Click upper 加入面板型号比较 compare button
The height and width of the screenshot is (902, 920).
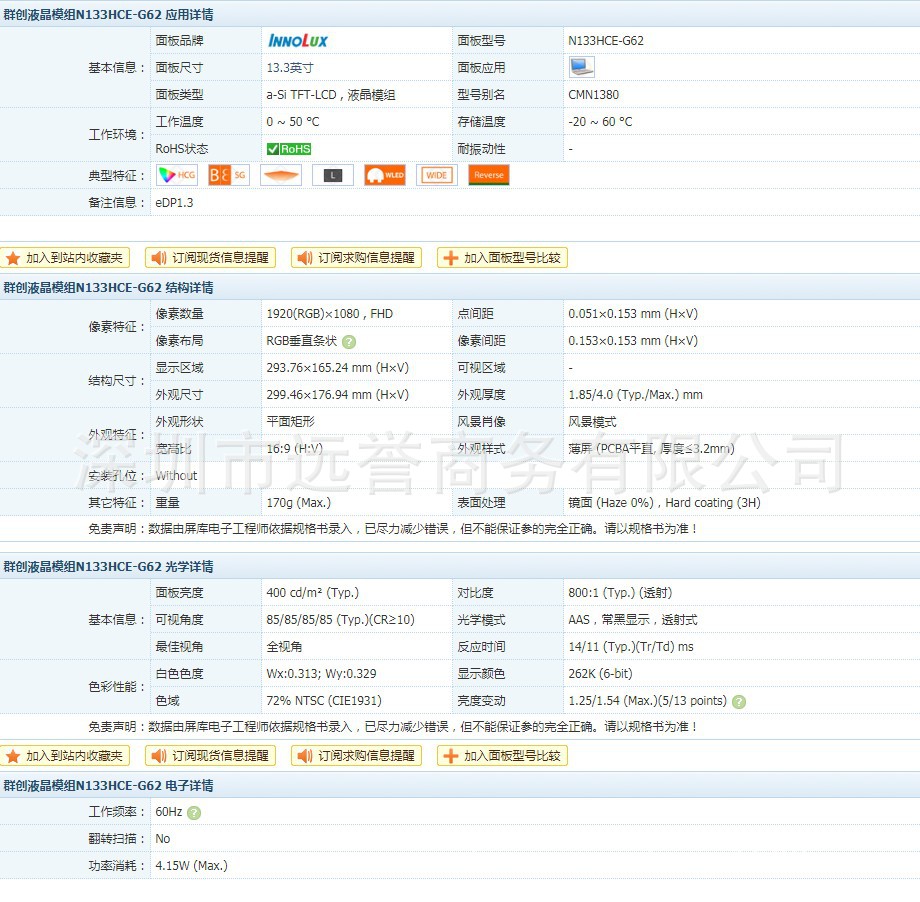click(502, 258)
